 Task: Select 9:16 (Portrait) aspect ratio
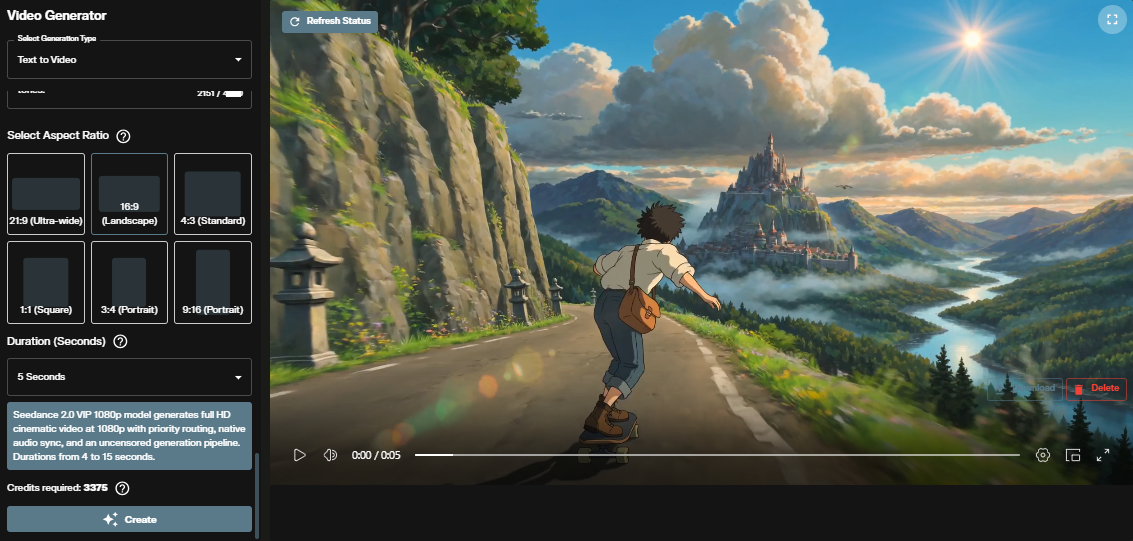[x=213, y=282]
